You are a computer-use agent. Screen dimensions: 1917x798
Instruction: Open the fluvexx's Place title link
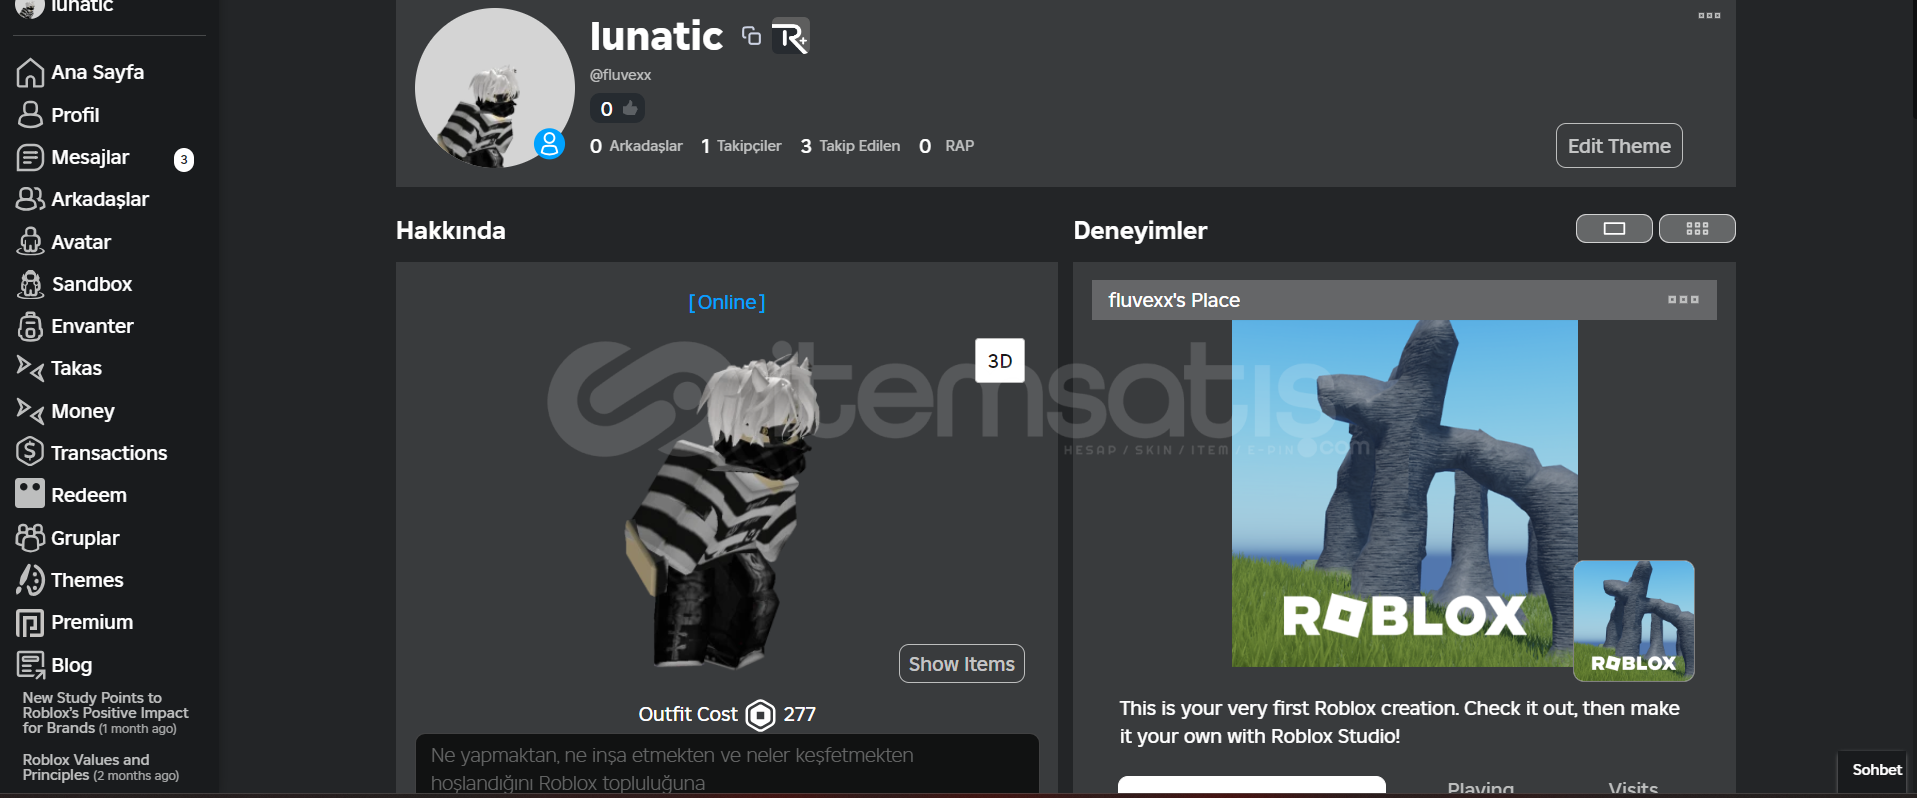(x=1174, y=300)
